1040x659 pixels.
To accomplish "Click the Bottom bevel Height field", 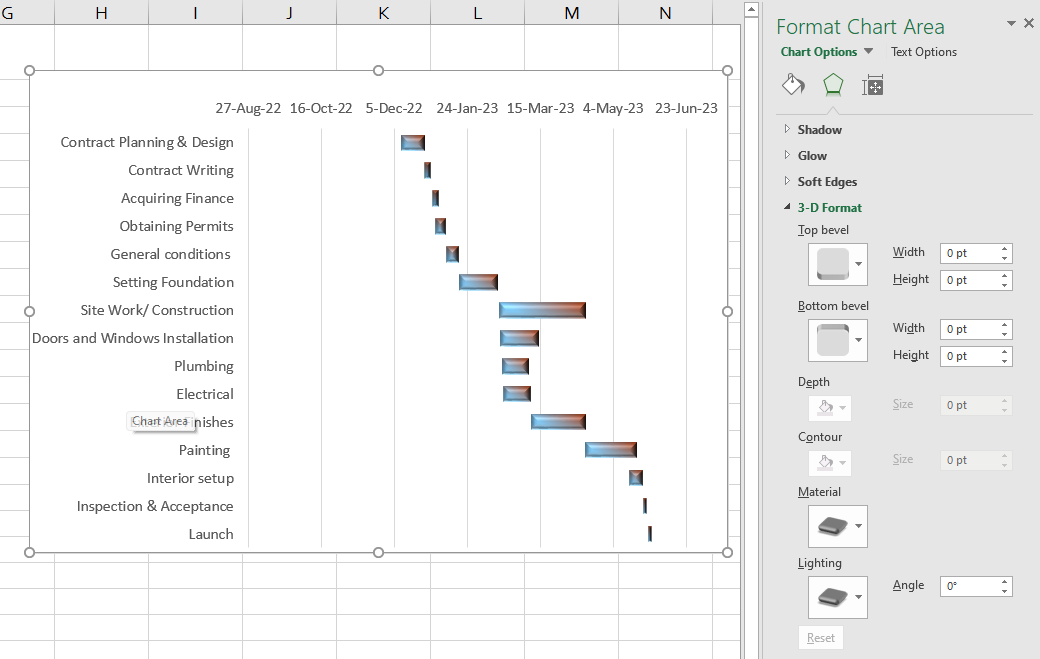I will click(969, 356).
